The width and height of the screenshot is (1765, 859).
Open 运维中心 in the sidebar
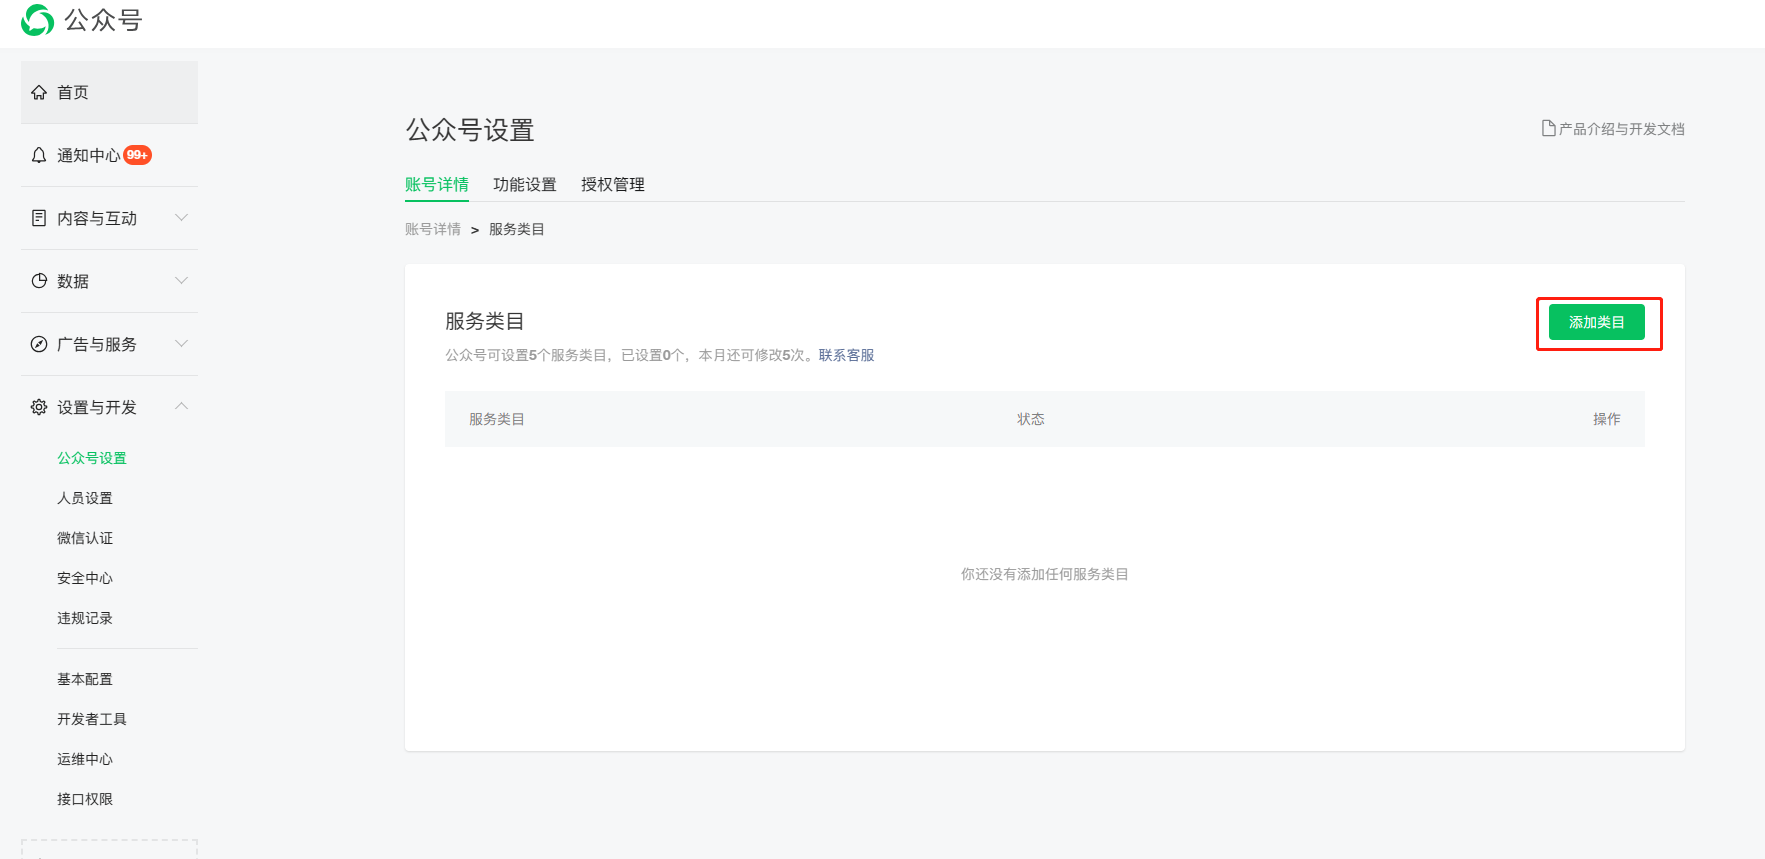[x=85, y=759]
